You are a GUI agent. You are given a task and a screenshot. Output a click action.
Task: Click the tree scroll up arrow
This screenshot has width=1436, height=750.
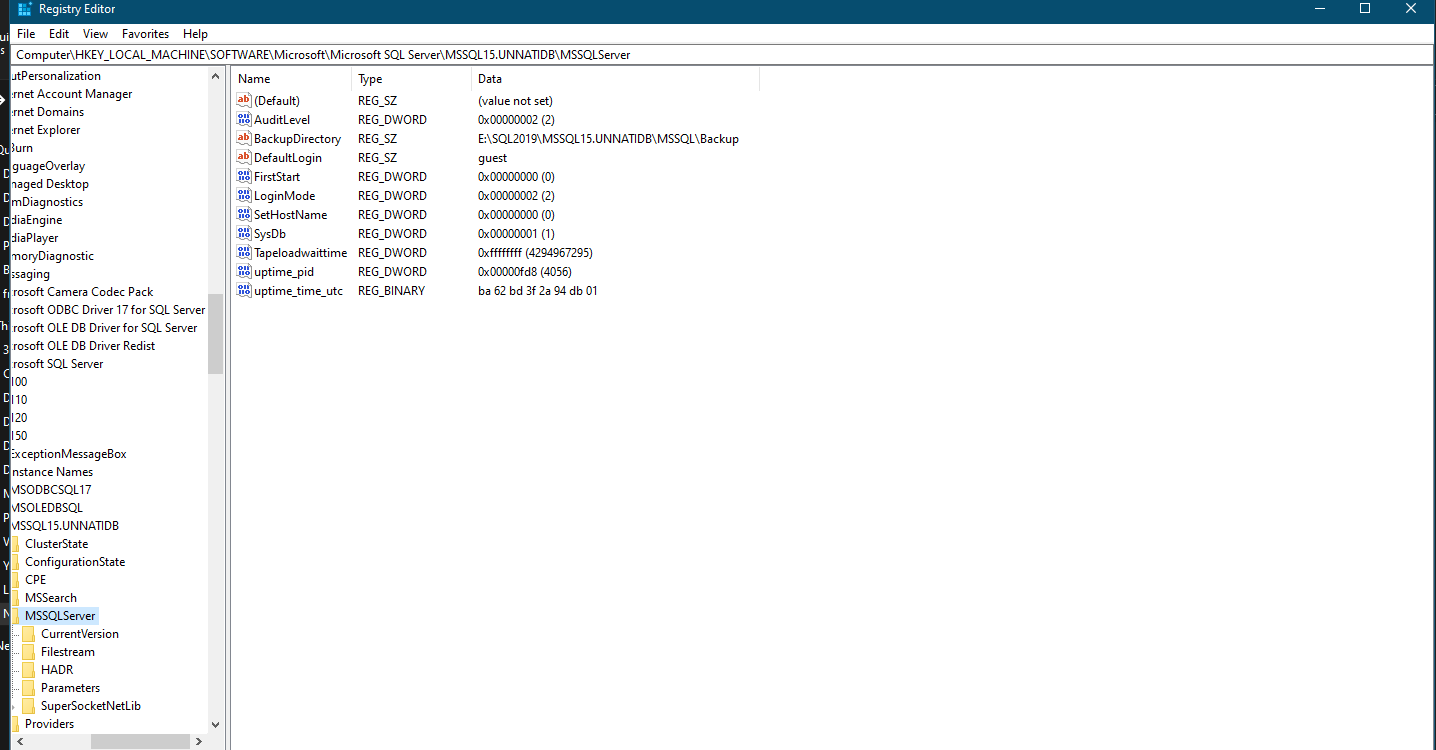[x=215, y=76]
